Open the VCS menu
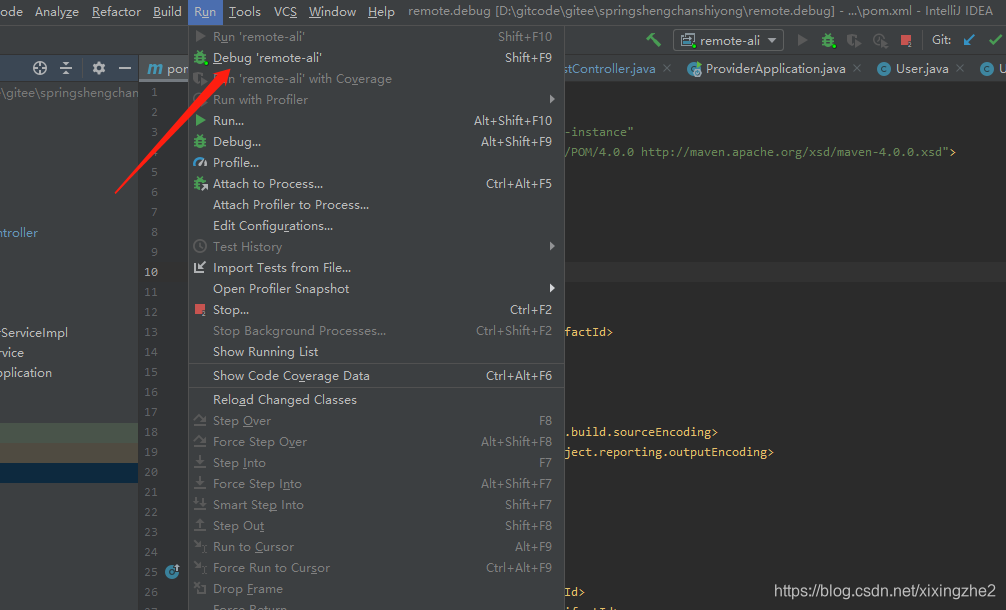This screenshot has width=1006, height=610. coord(285,12)
